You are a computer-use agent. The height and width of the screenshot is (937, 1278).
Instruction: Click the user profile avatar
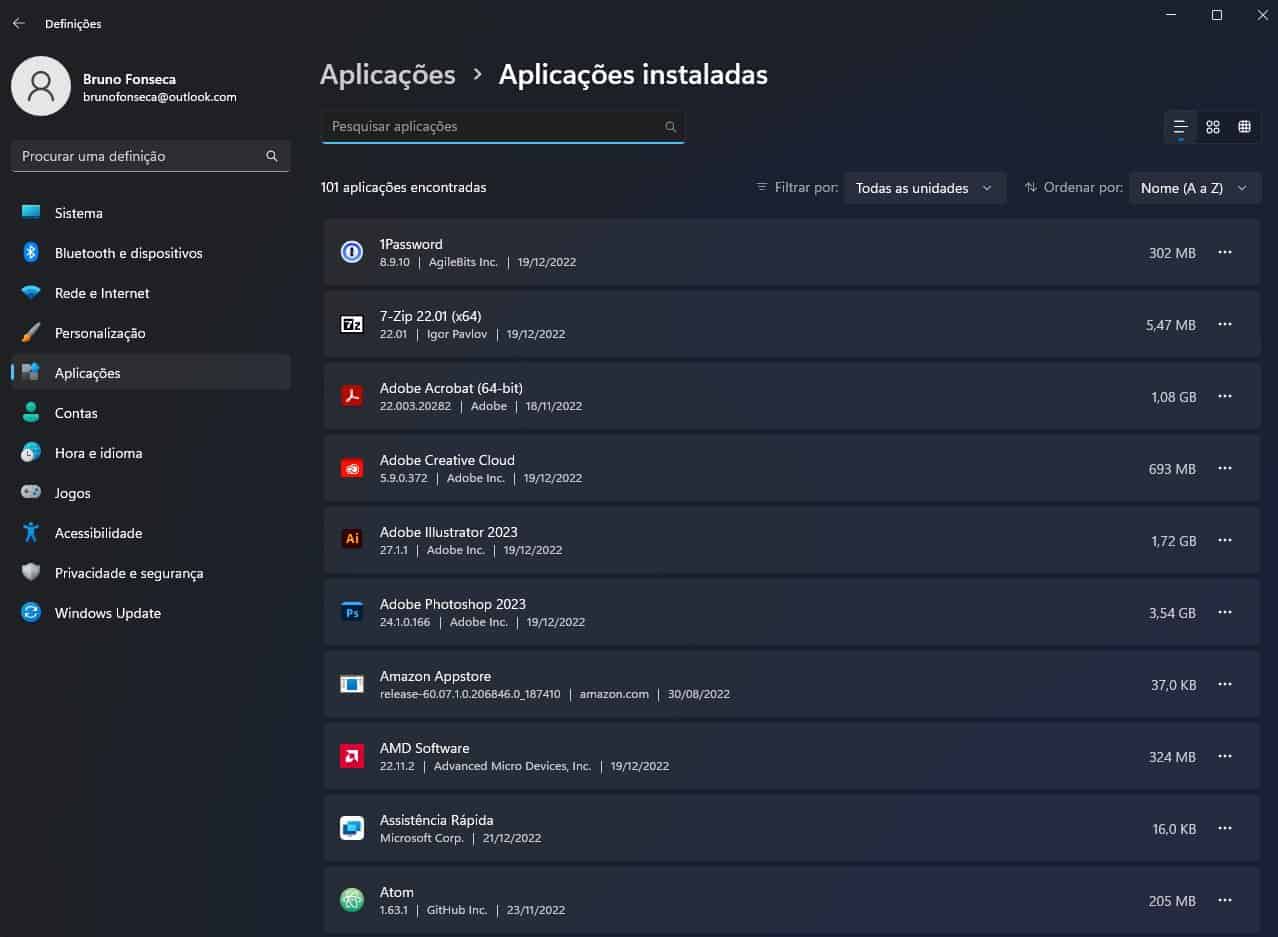[x=40, y=86]
